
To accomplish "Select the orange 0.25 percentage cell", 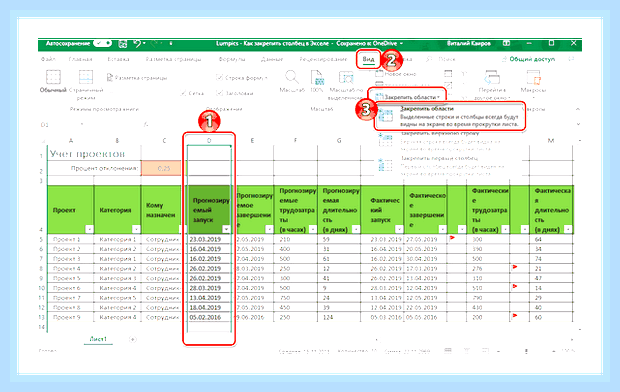I will 161,168.
